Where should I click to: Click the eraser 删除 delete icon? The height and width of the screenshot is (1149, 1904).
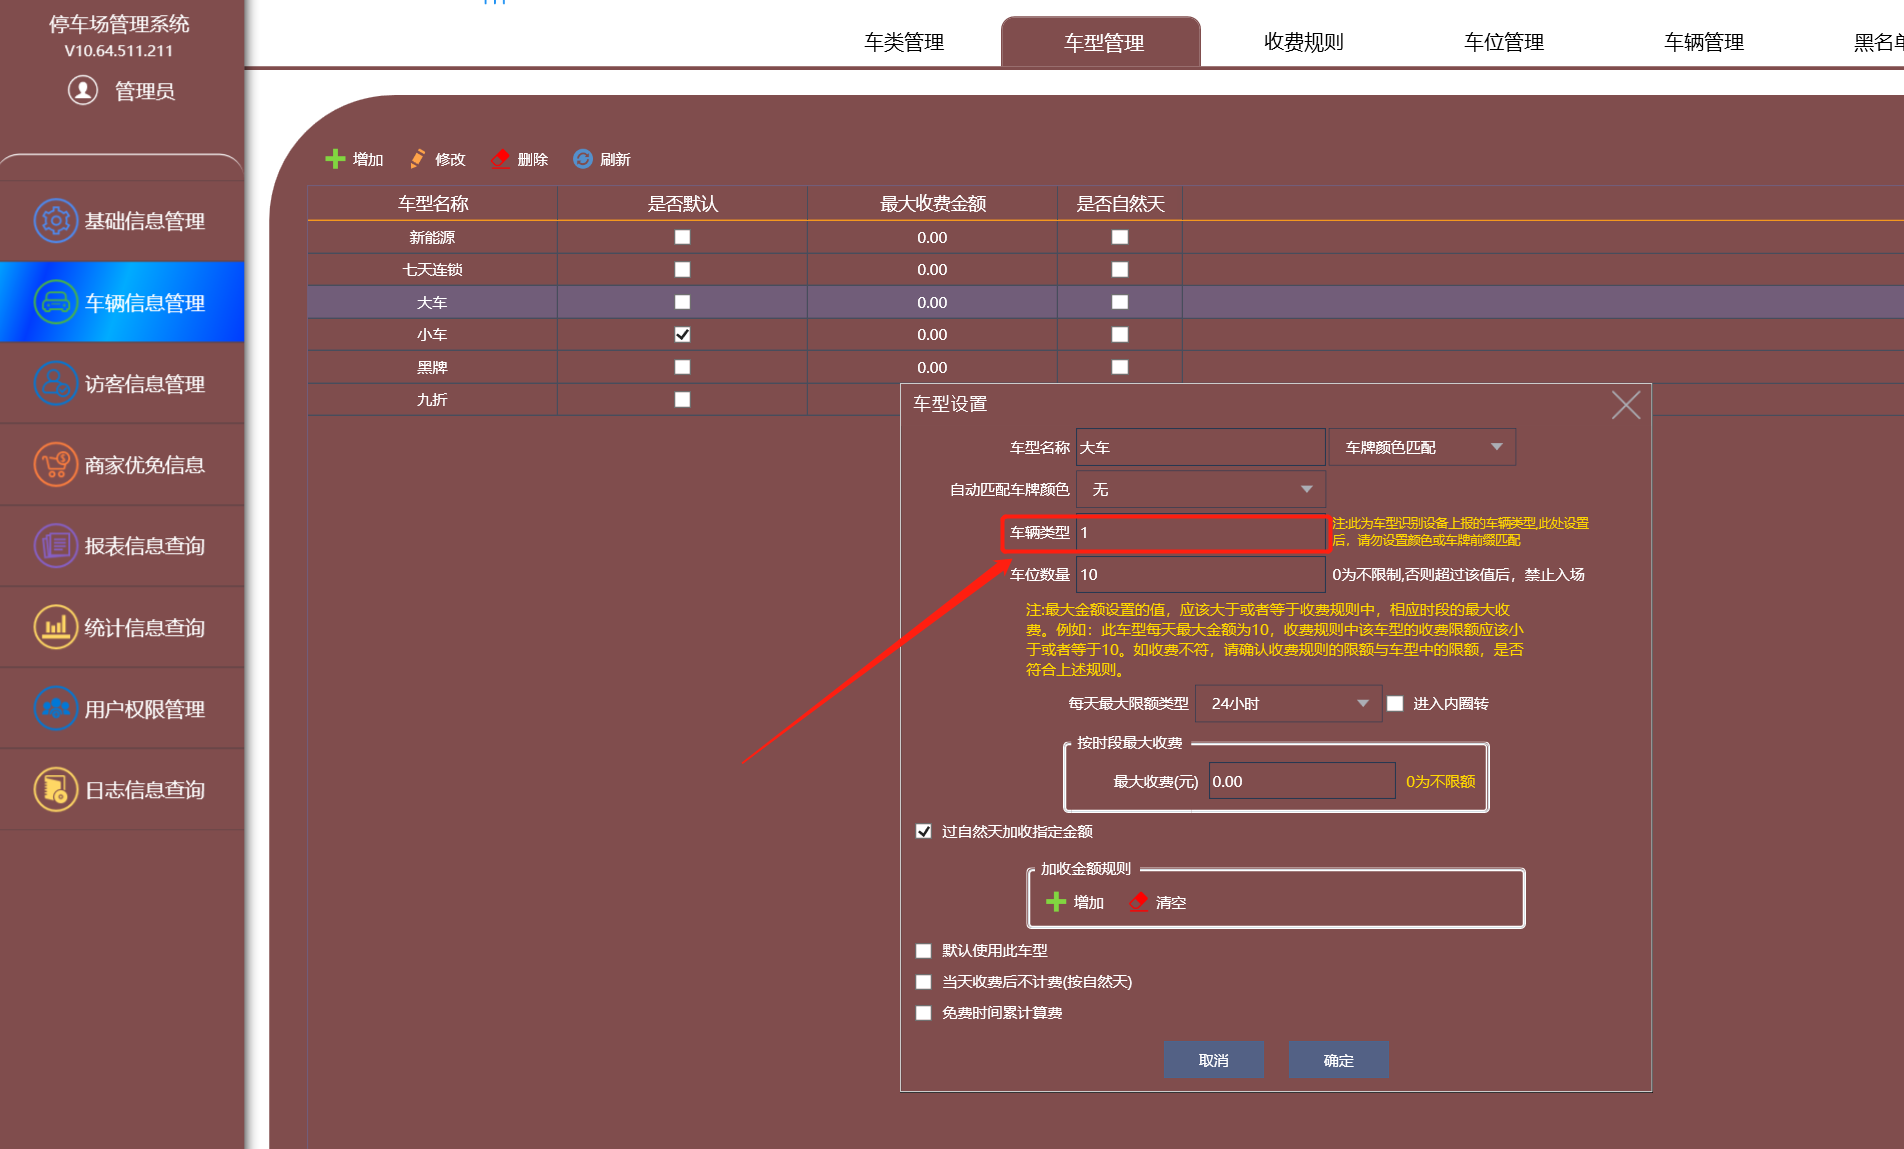(500, 159)
